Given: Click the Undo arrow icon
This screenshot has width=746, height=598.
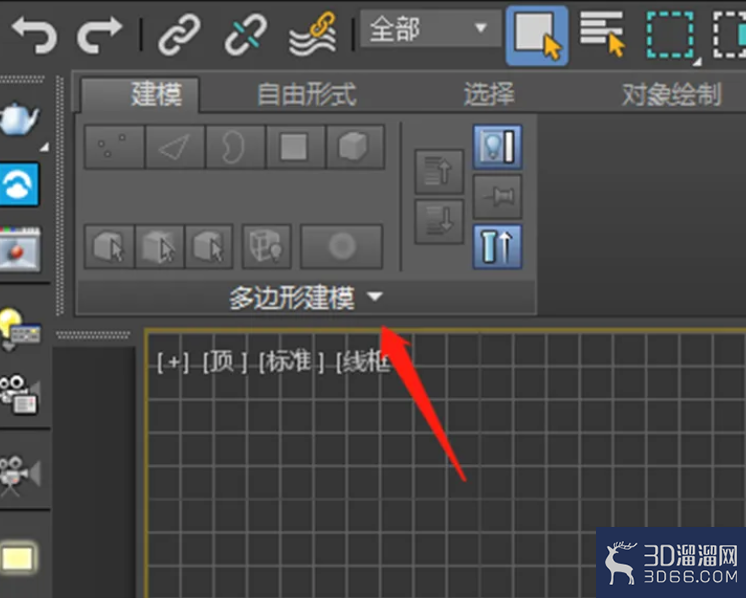Looking at the screenshot, I should [34, 34].
